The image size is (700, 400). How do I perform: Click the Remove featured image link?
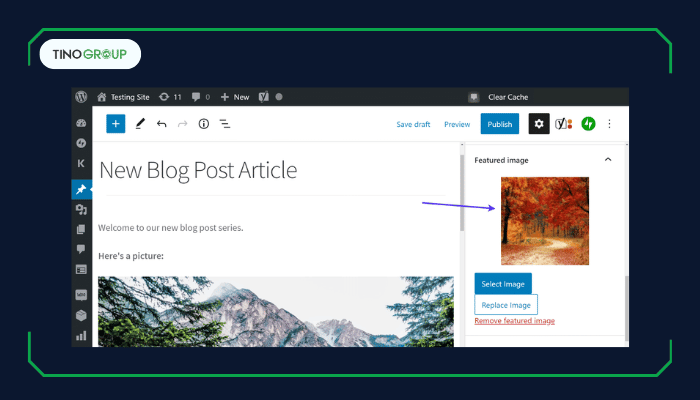coord(514,321)
